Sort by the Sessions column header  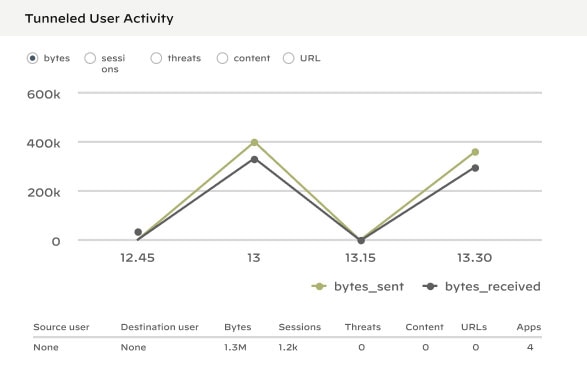click(299, 327)
